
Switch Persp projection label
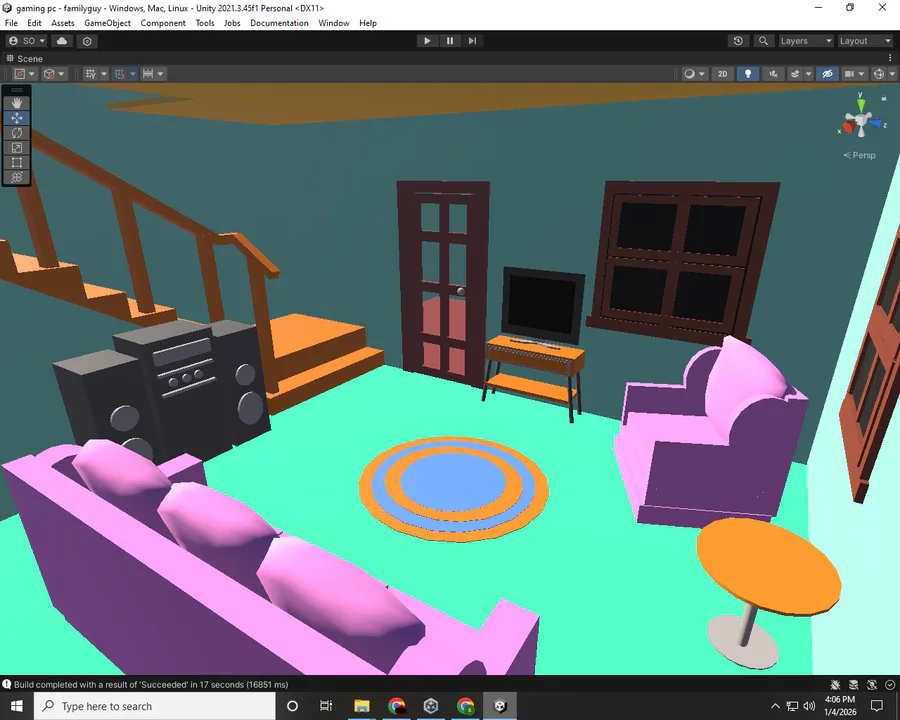coord(859,155)
